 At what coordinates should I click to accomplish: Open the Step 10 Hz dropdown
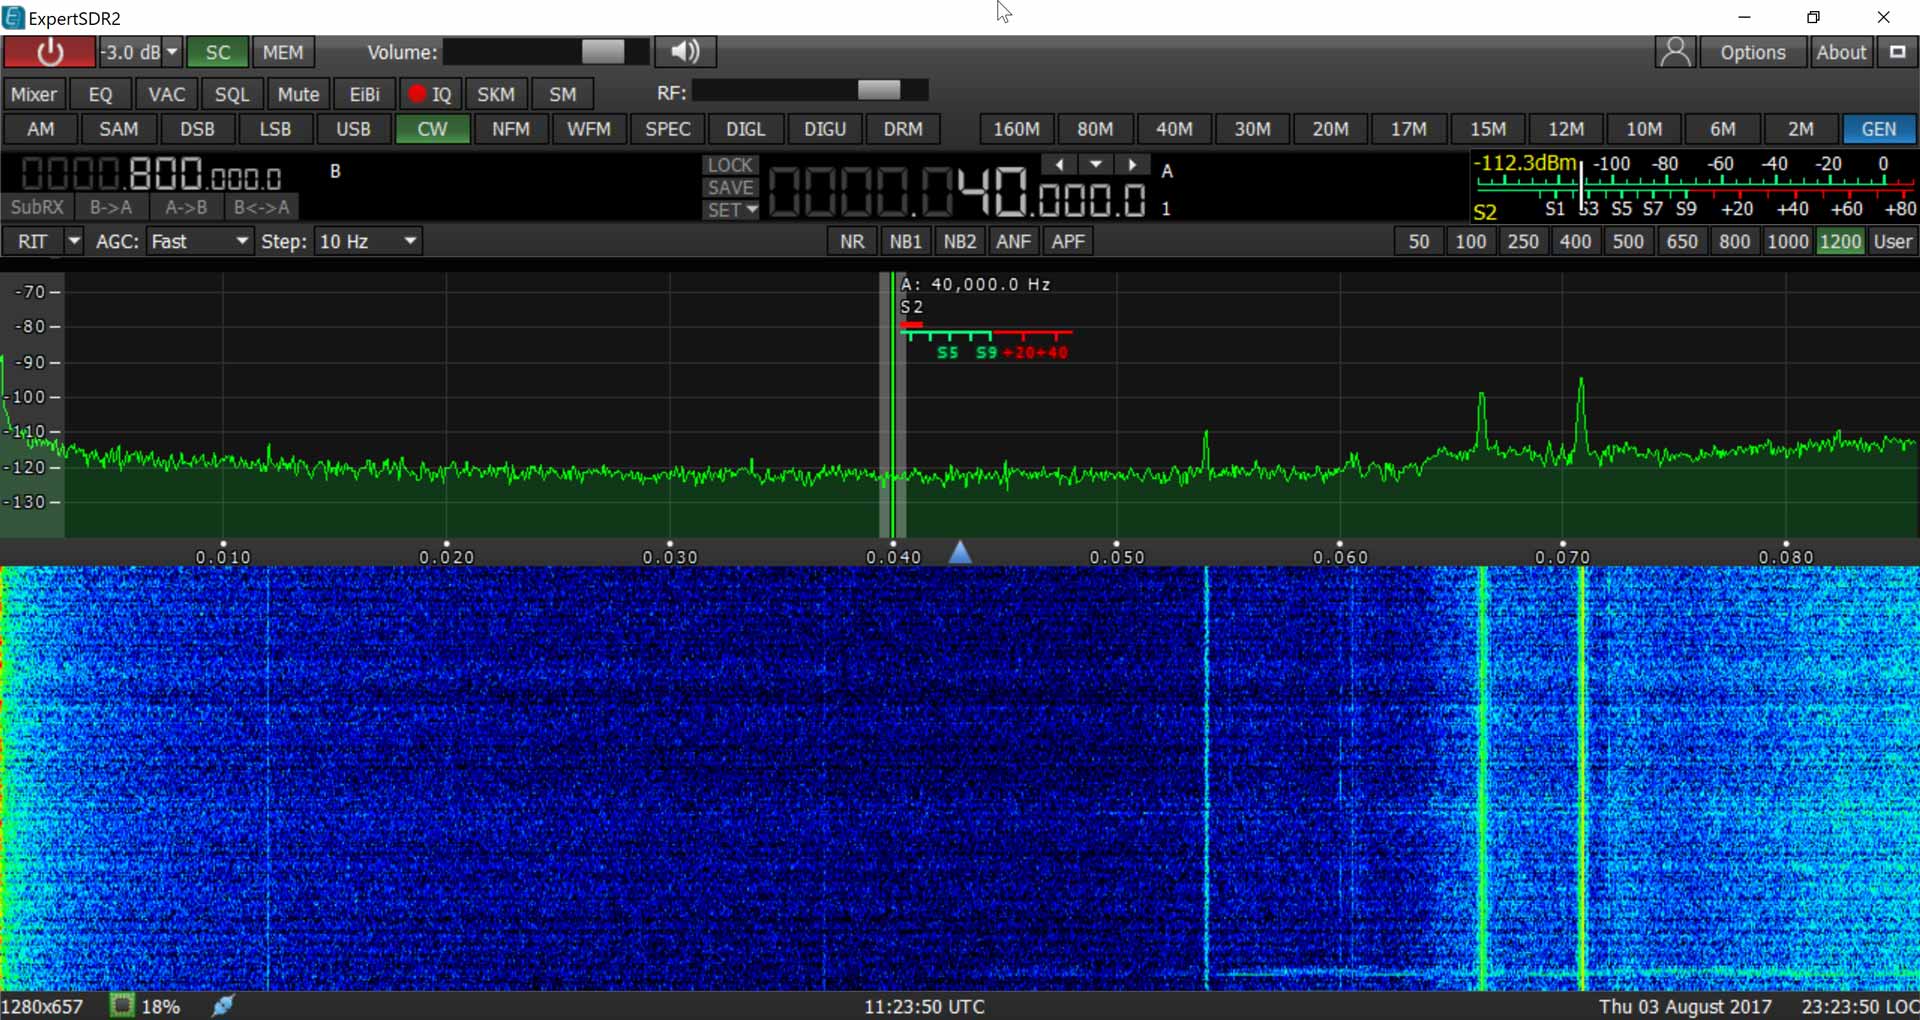[x=368, y=241]
